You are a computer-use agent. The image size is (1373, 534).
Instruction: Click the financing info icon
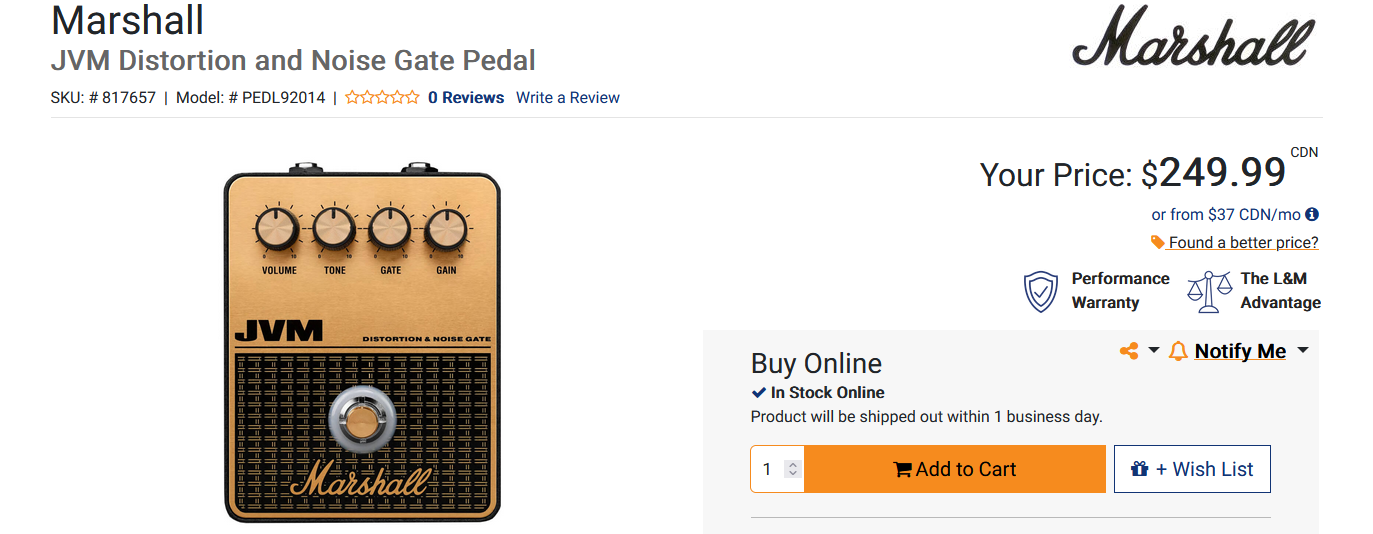[x=1312, y=214]
